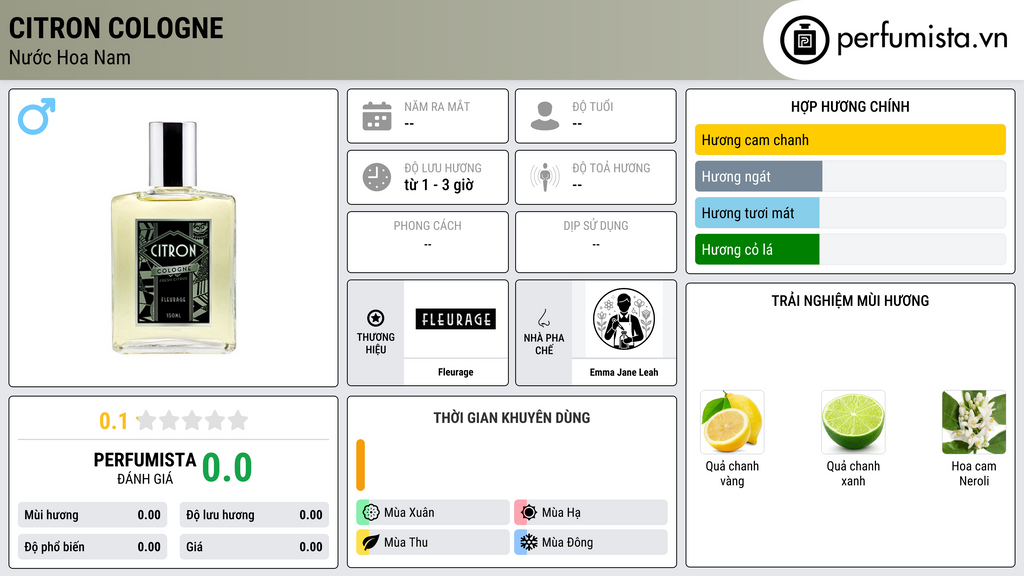Click the calendar icon for Năm ra mắt
The image size is (1024, 576).
377,116
